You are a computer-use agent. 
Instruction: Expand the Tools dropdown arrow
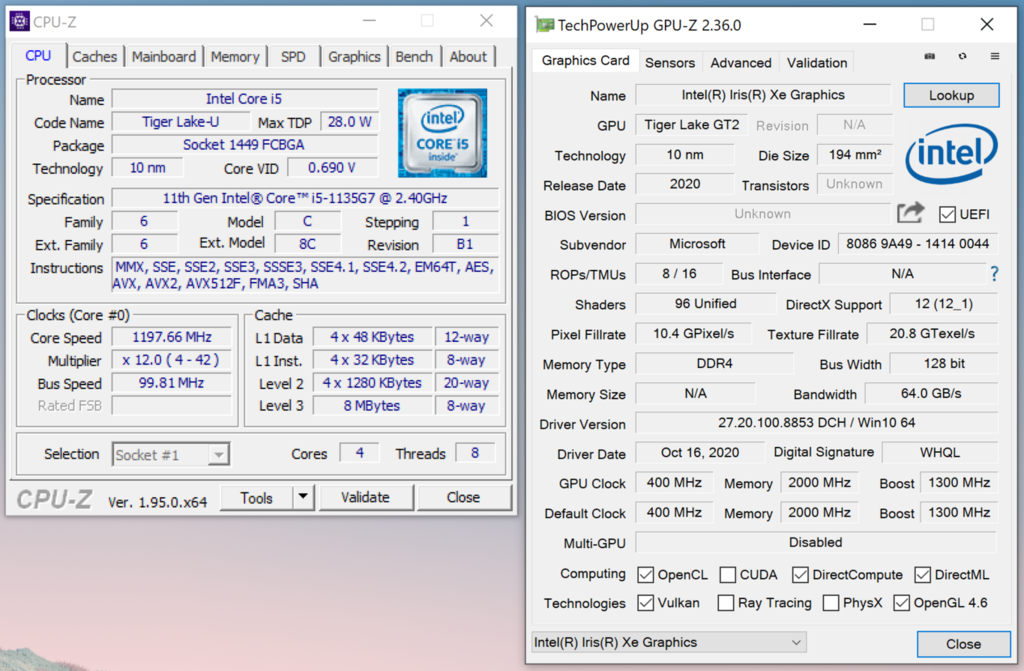click(303, 497)
